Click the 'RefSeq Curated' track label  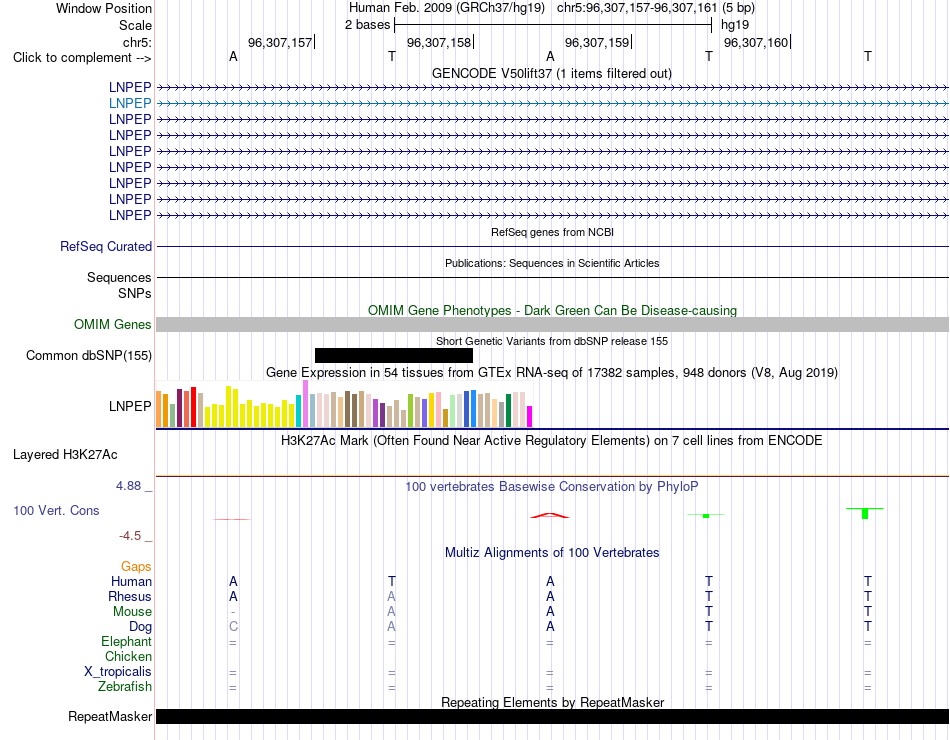click(106, 247)
